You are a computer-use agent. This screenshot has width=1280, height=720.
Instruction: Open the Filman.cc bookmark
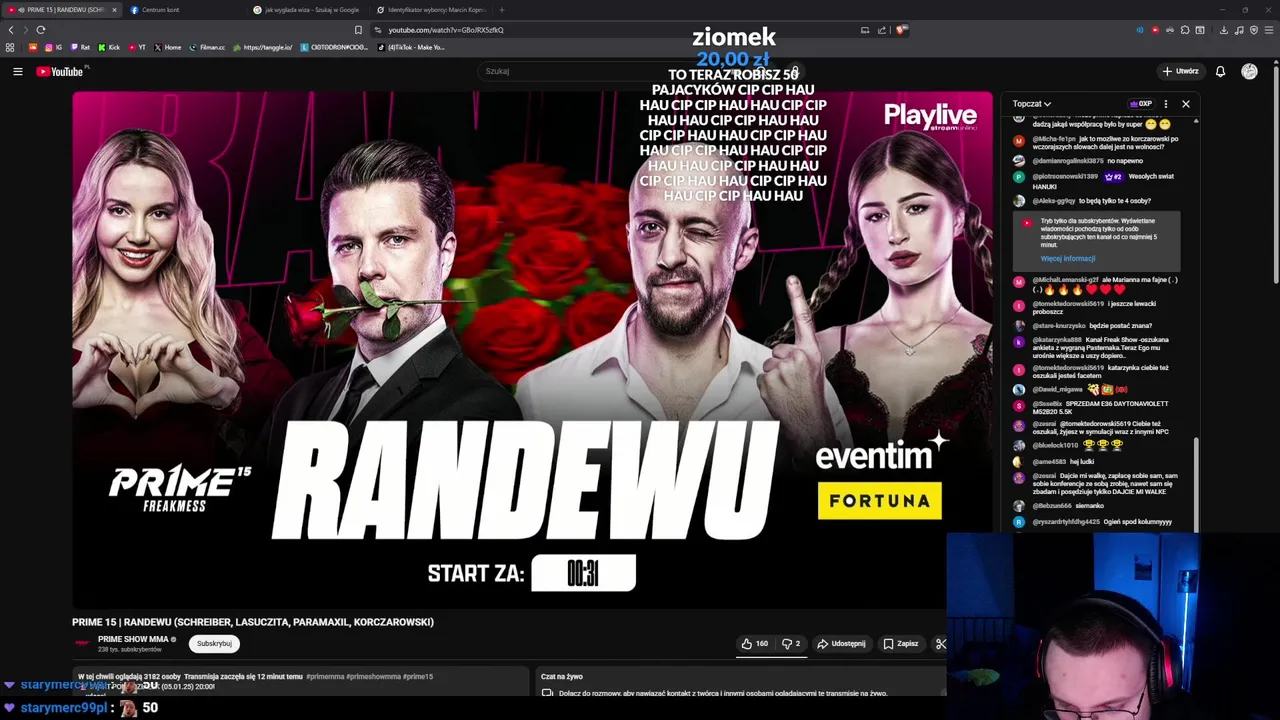click(x=208, y=47)
